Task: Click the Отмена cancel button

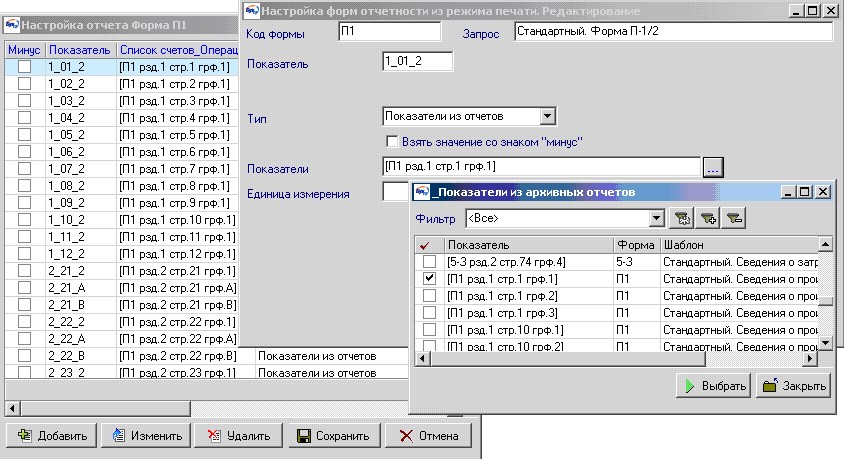Action: click(428, 436)
